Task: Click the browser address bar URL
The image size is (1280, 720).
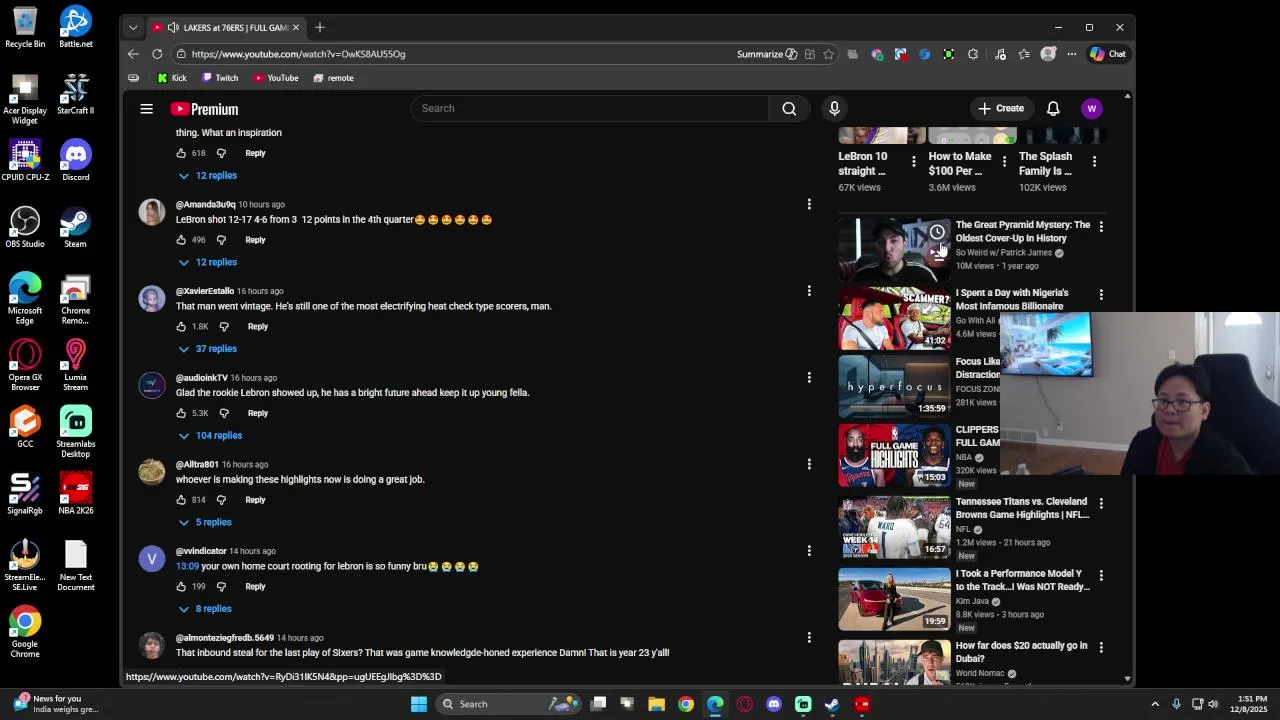Action: (x=298, y=54)
